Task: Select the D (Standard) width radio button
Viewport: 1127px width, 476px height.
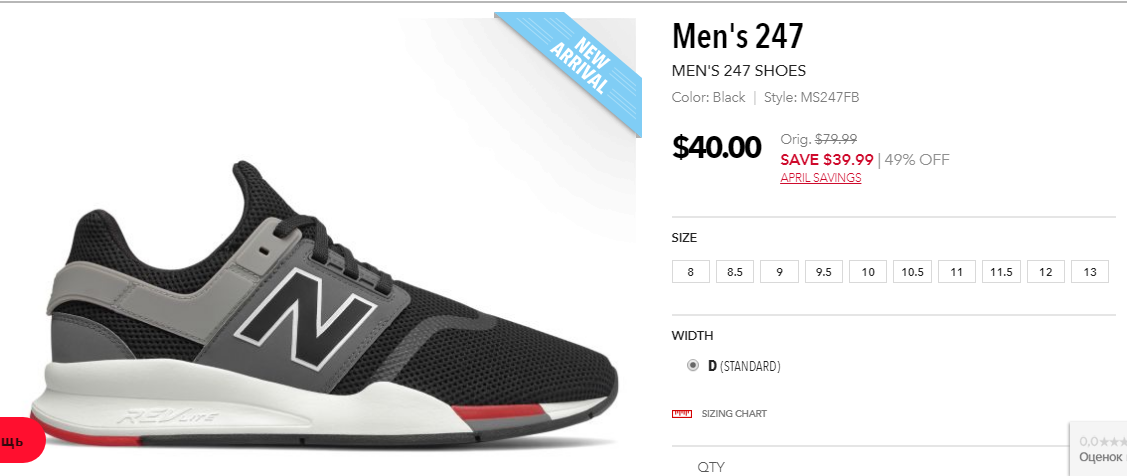Action: 692,365
